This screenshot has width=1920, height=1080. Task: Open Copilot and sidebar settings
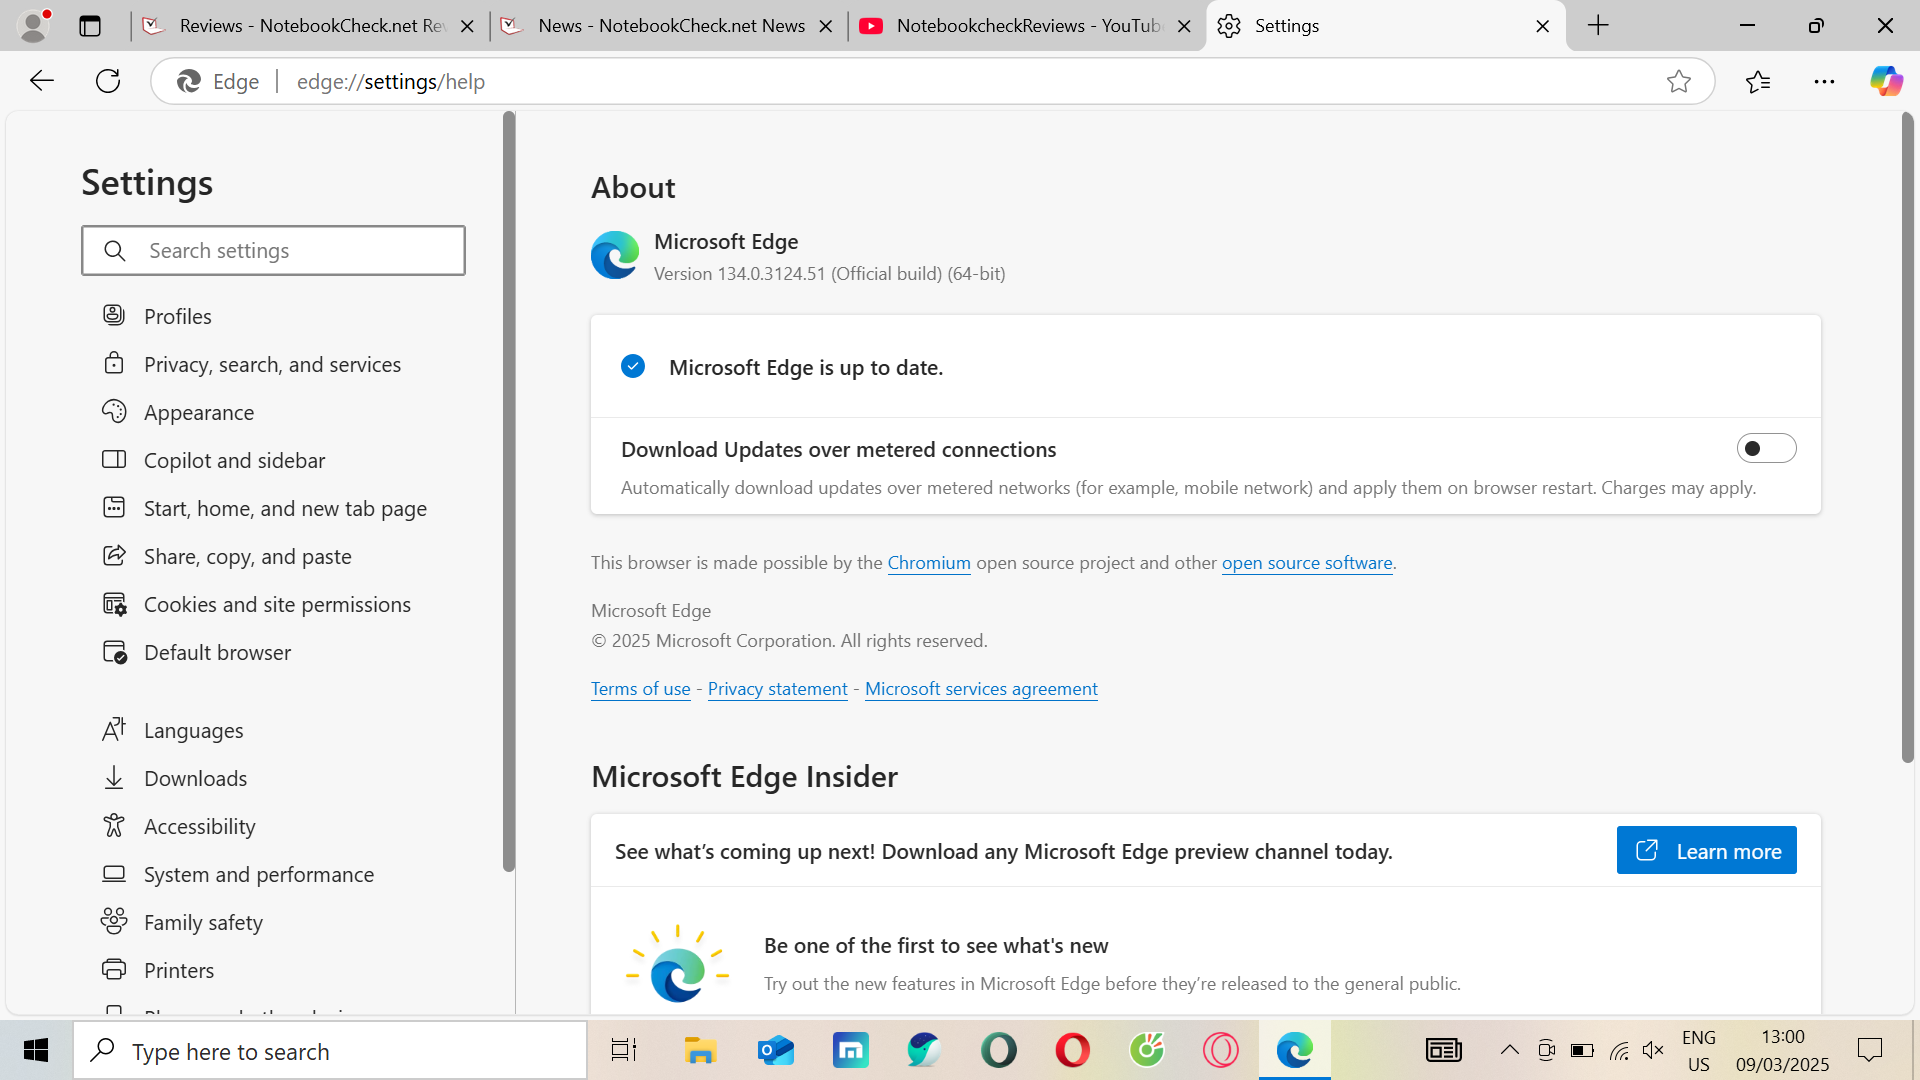coord(234,460)
